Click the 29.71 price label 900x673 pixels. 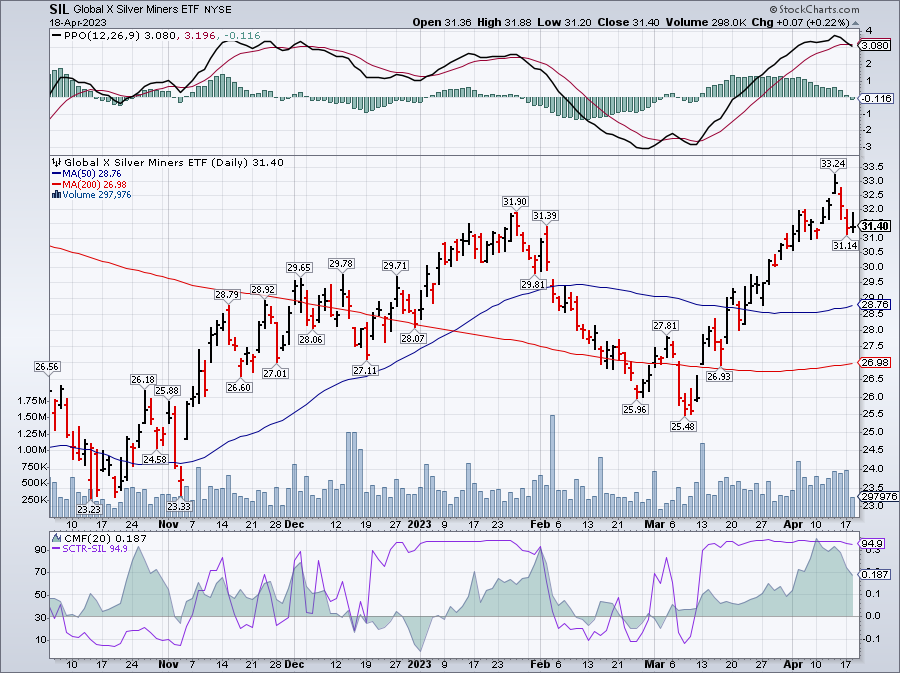point(395,265)
